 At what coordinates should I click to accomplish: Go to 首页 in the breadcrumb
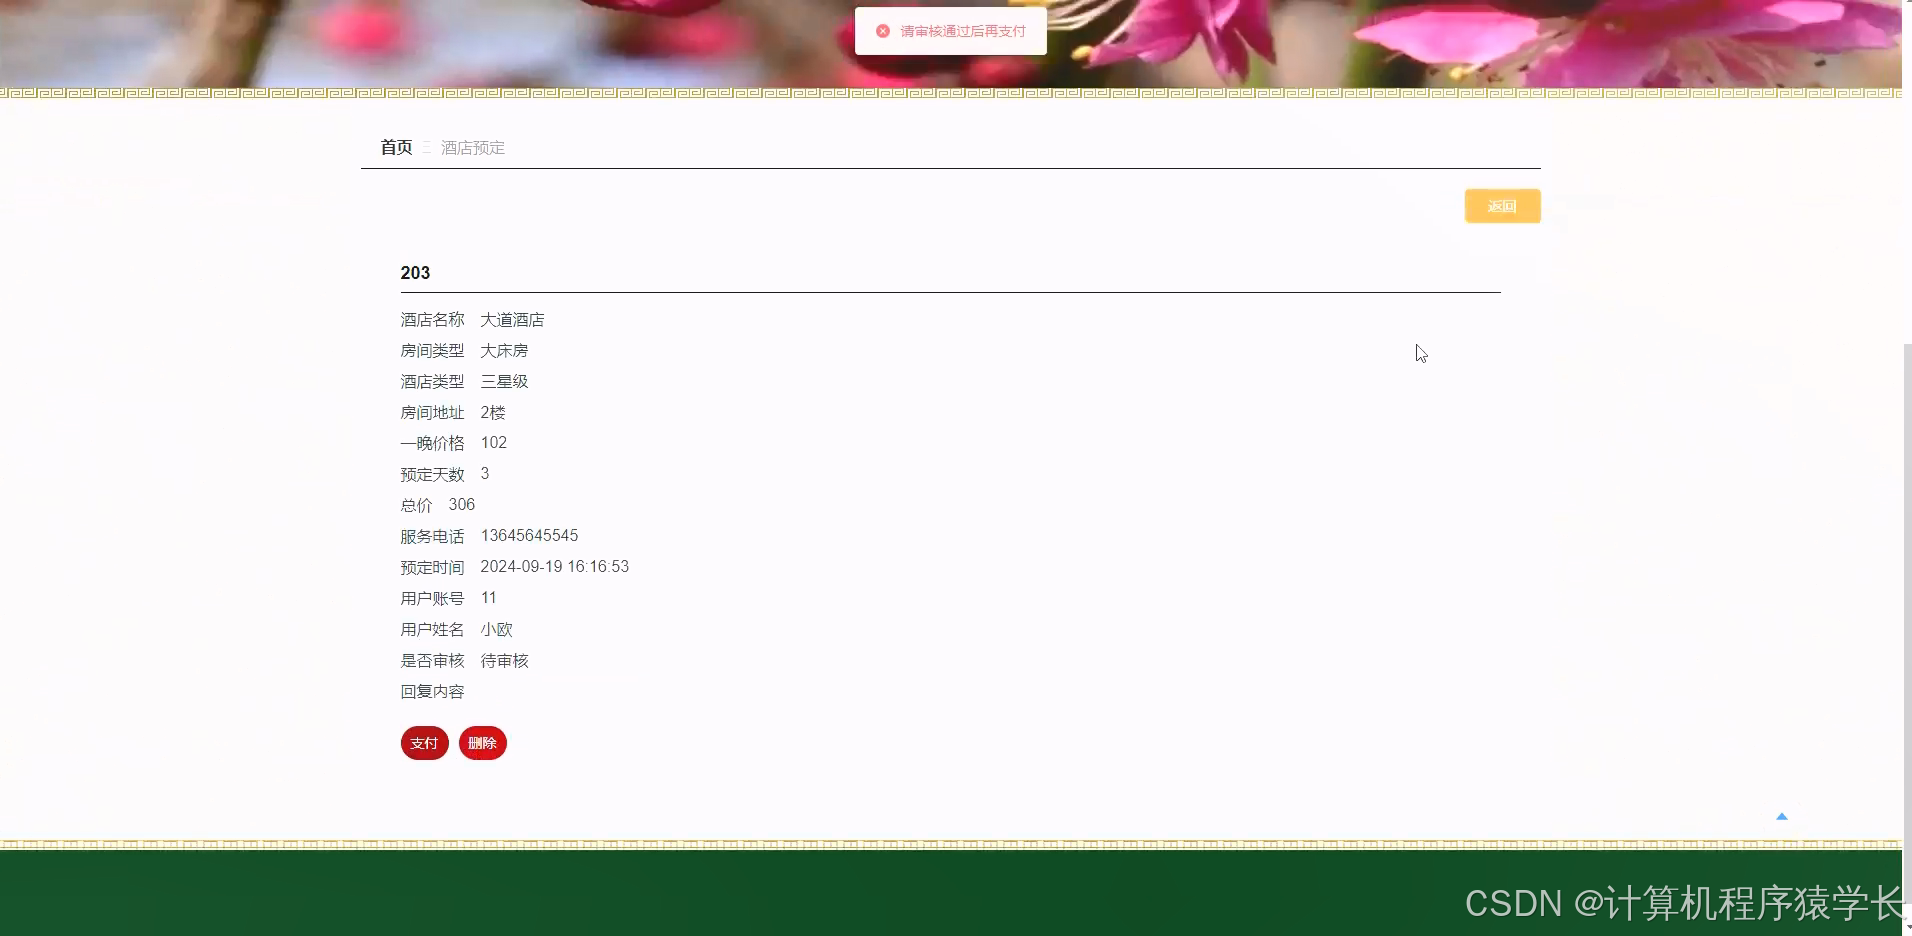click(396, 148)
